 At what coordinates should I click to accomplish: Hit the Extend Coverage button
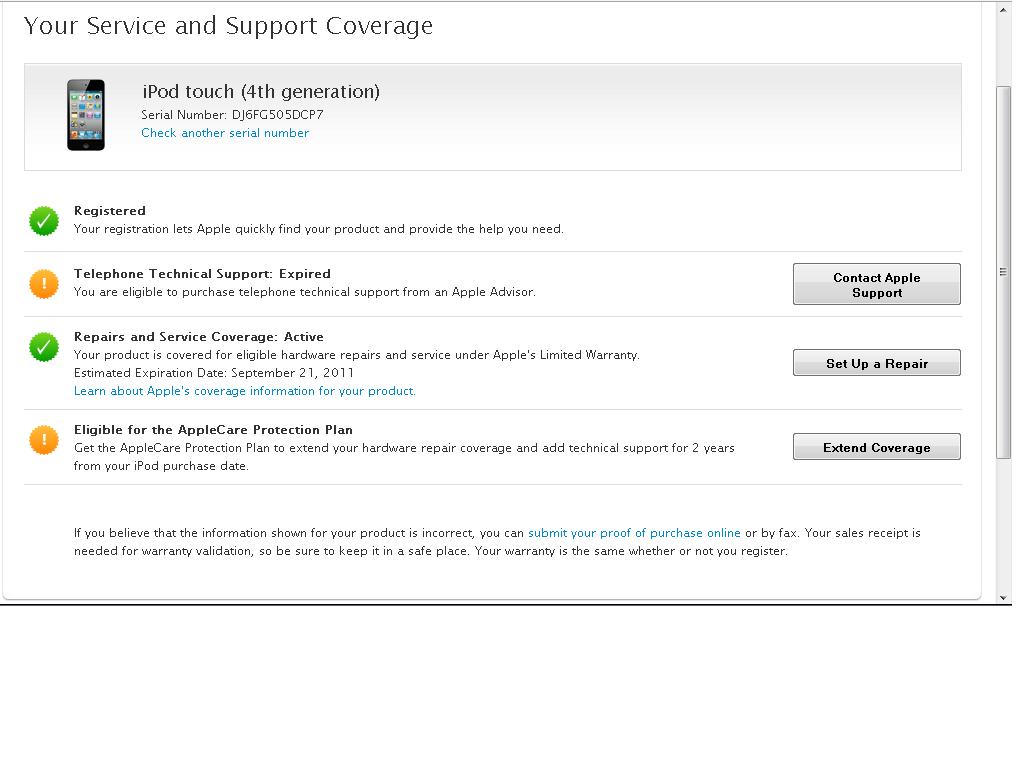point(876,447)
